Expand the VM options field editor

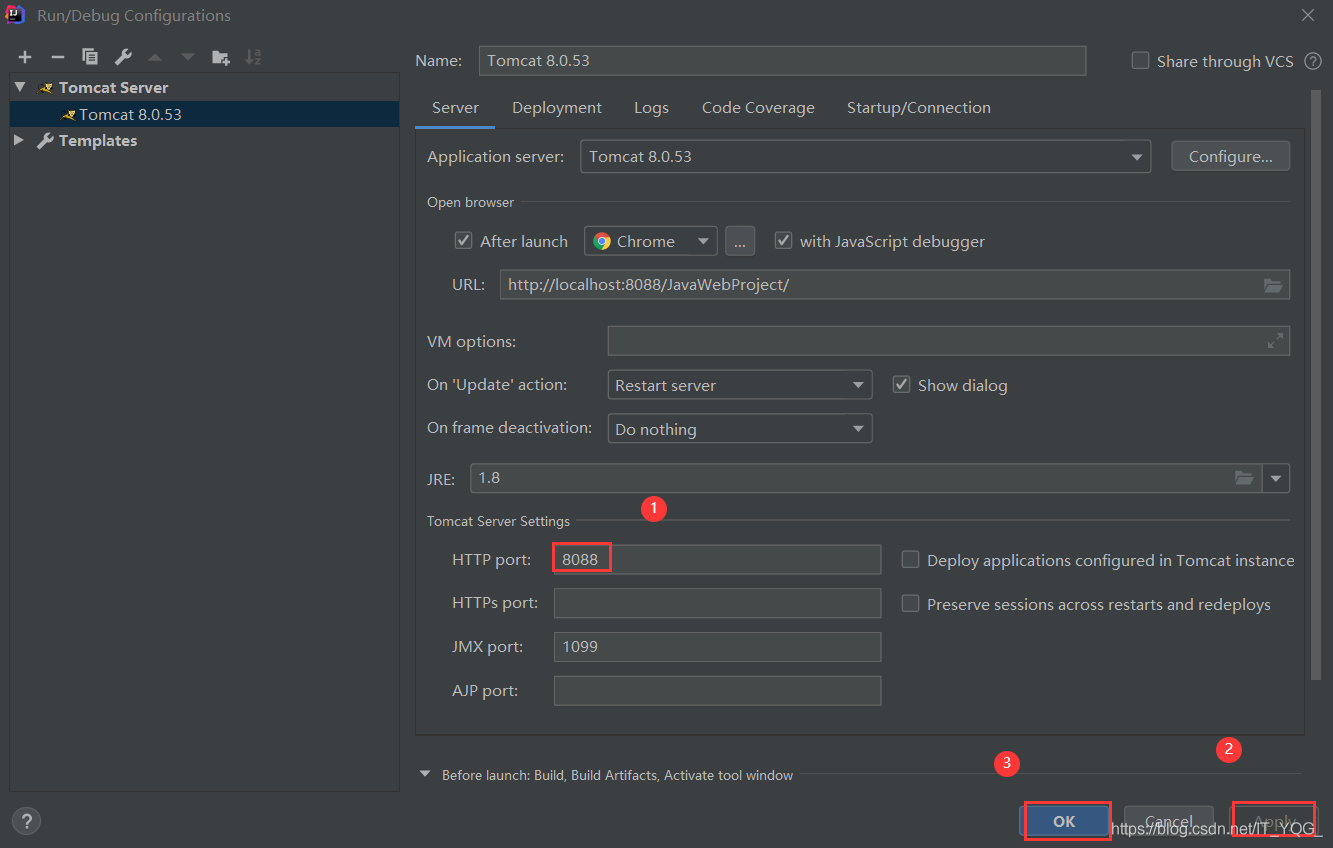[1275, 341]
